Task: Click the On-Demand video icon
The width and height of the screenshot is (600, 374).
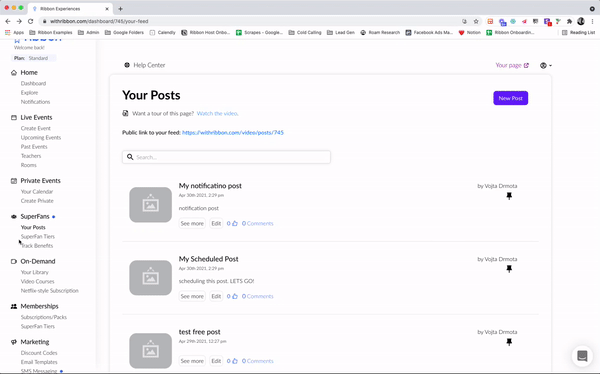Action: 14,261
